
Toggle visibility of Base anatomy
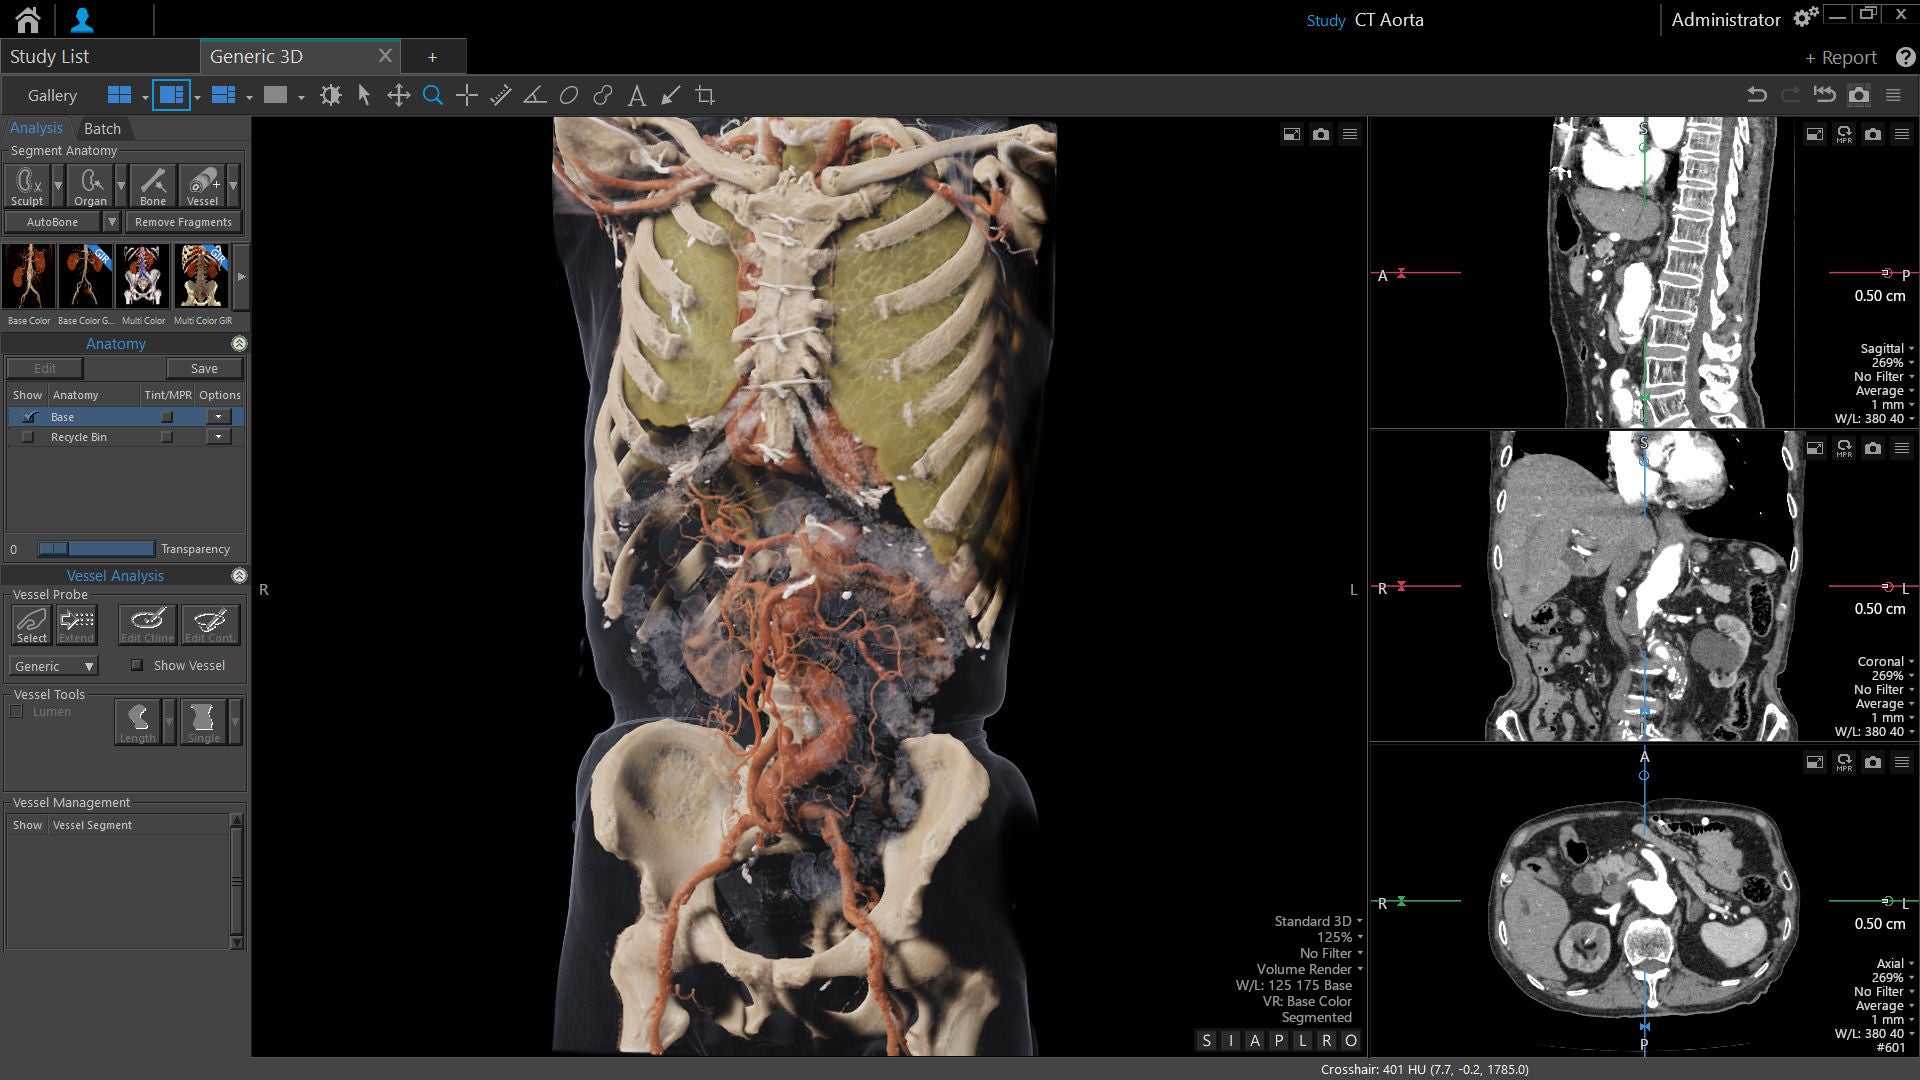point(28,417)
